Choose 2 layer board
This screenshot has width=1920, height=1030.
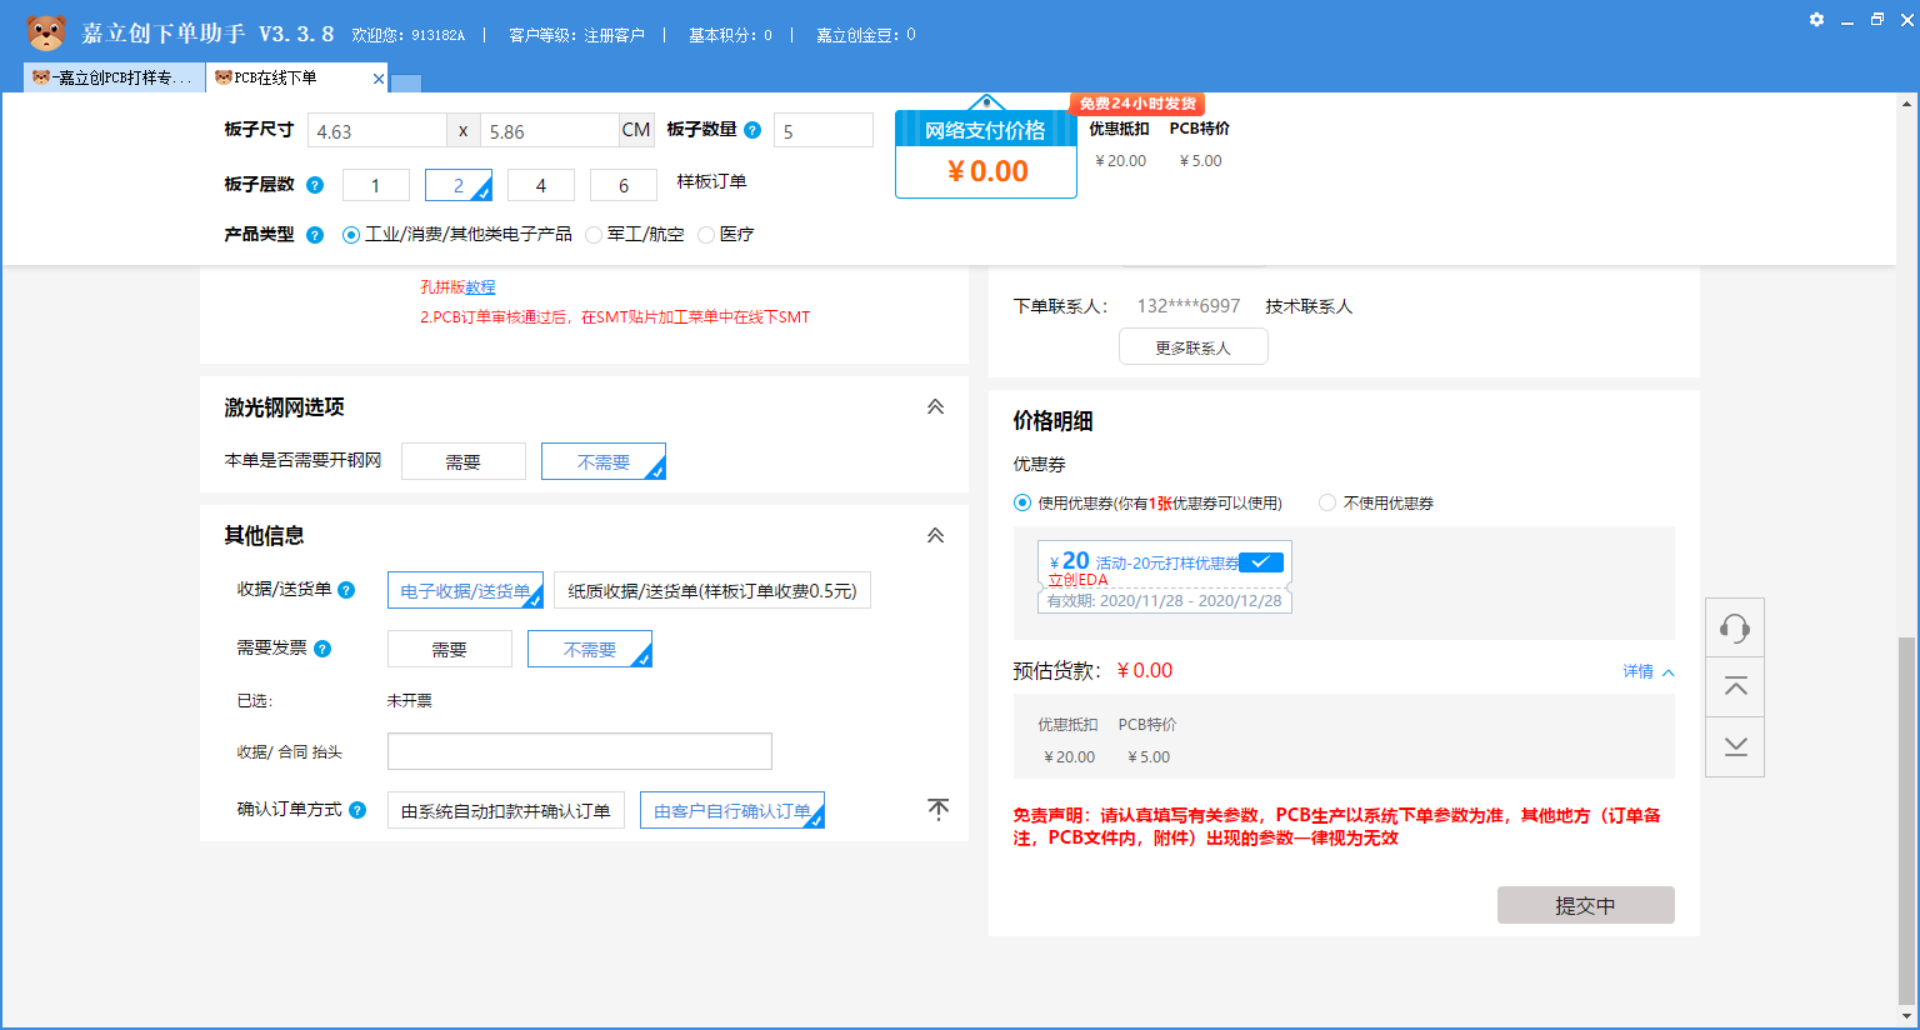(x=458, y=185)
